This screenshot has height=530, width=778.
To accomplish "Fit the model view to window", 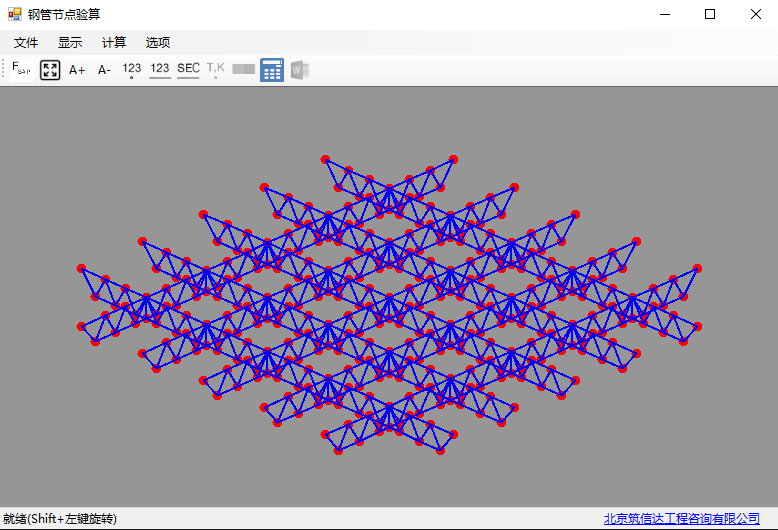I will click(x=50, y=70).
